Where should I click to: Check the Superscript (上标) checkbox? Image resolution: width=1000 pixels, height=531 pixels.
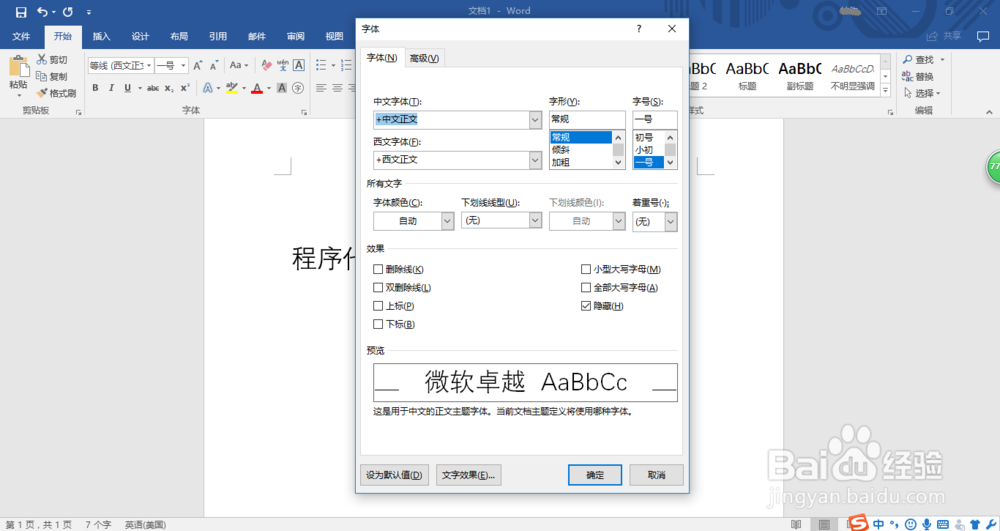(378, 306)
